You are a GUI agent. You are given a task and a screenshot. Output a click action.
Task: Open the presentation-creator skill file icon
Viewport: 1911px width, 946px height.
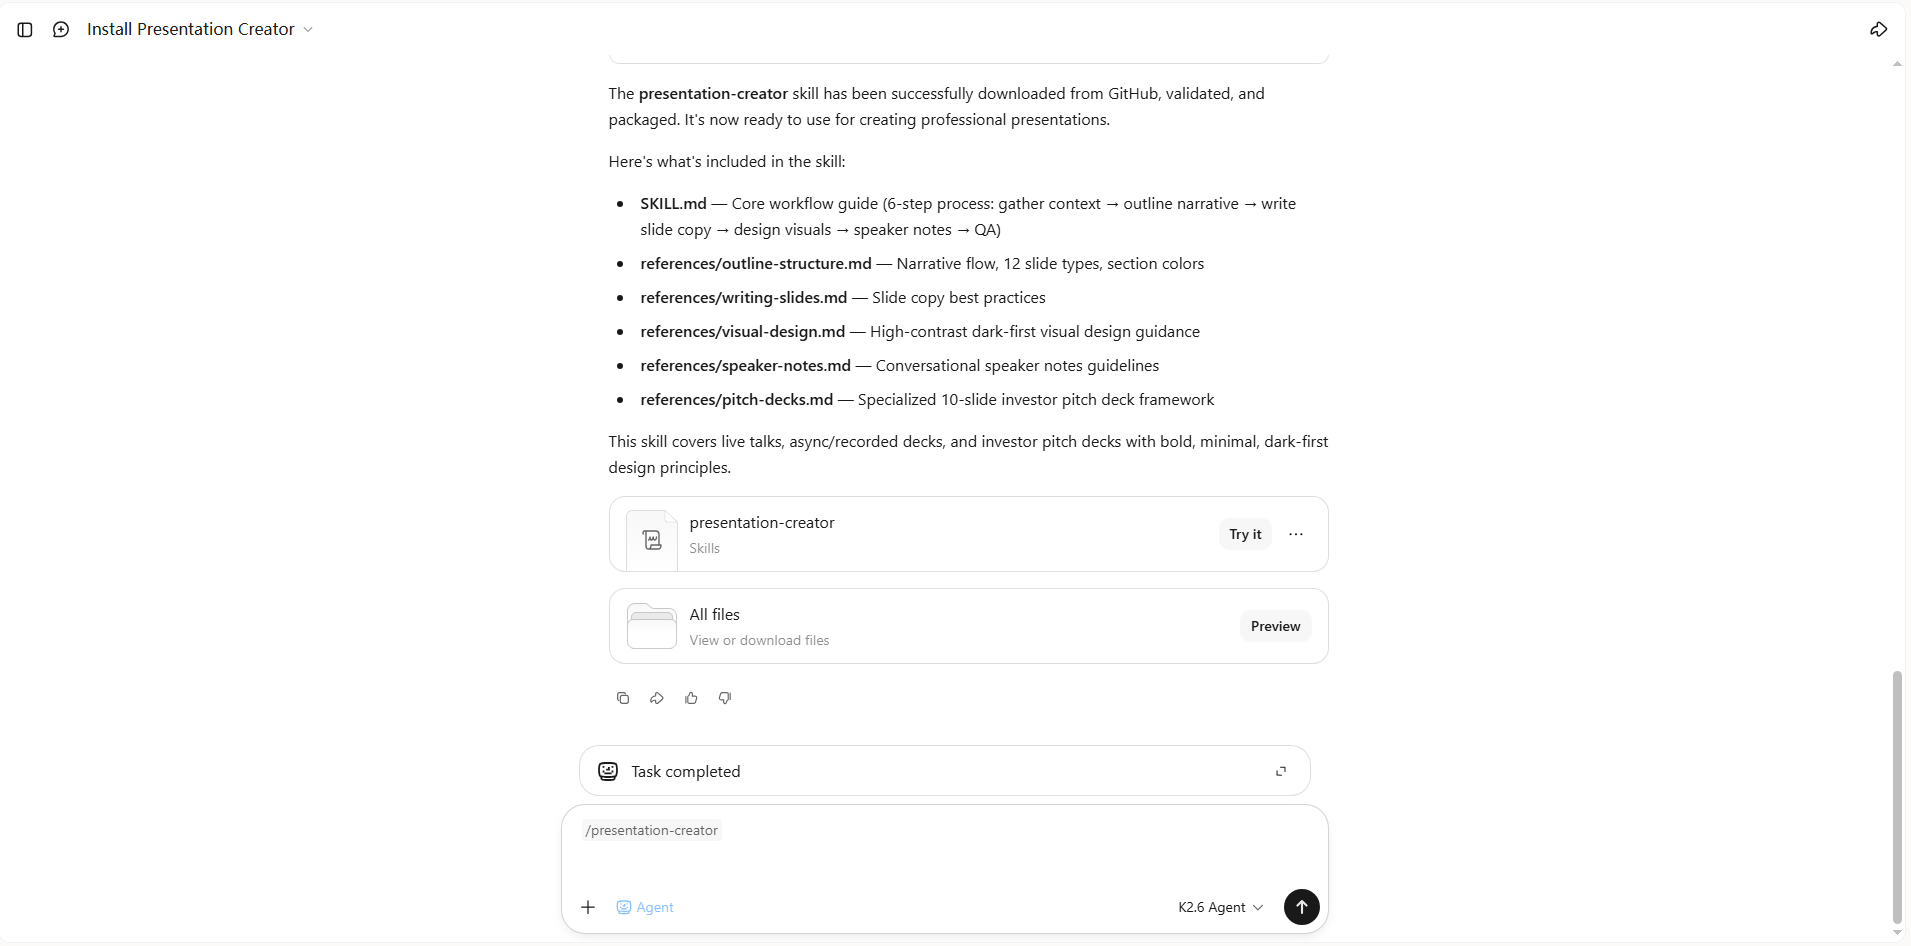pos(652,540)
